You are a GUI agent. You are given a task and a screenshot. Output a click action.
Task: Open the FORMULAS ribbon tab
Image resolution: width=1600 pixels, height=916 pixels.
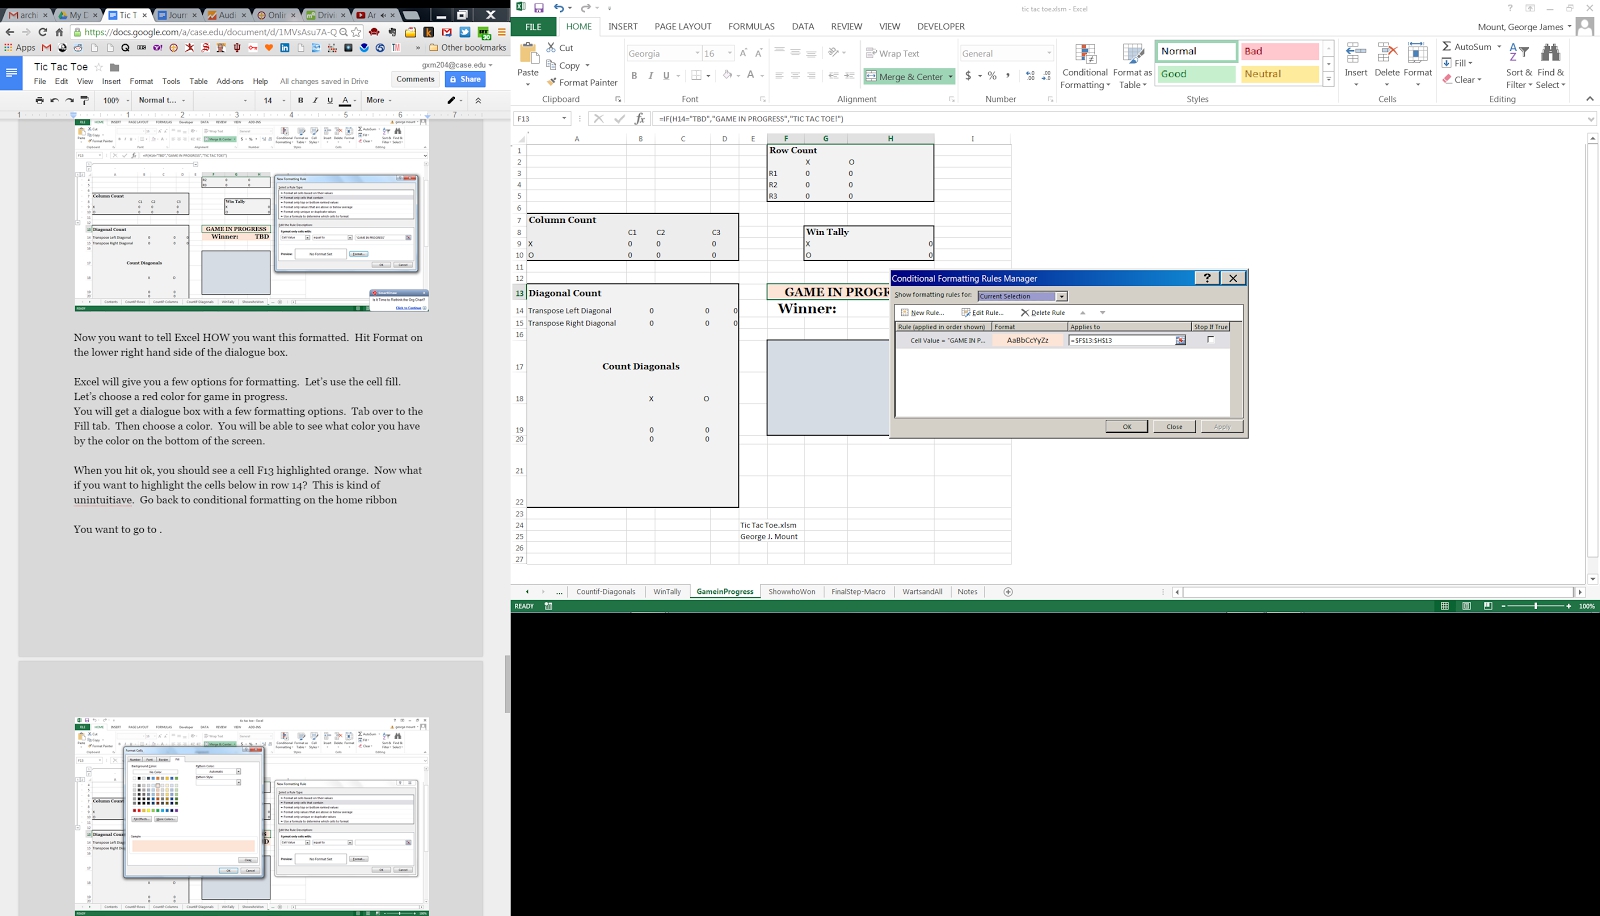click(x=751, y=27)
